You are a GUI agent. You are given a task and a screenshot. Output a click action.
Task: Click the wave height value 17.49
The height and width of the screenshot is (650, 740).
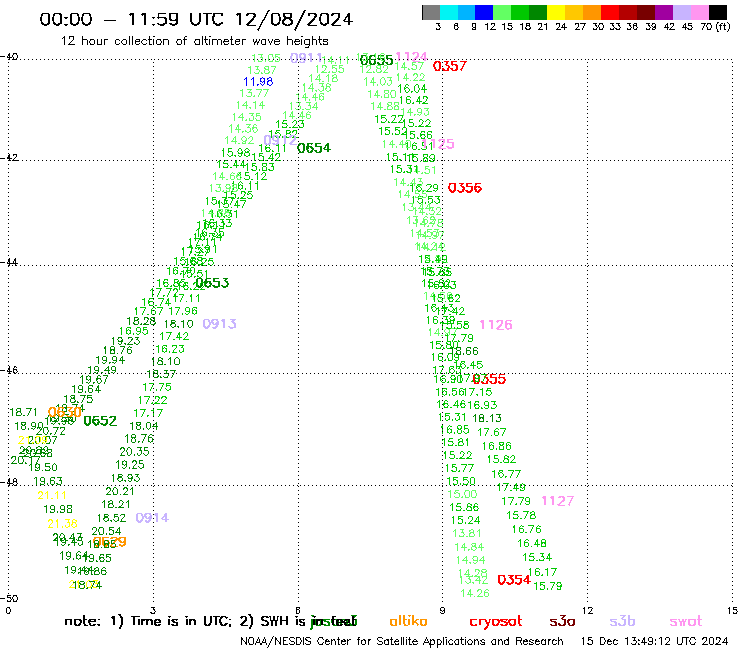coord(511,487)
